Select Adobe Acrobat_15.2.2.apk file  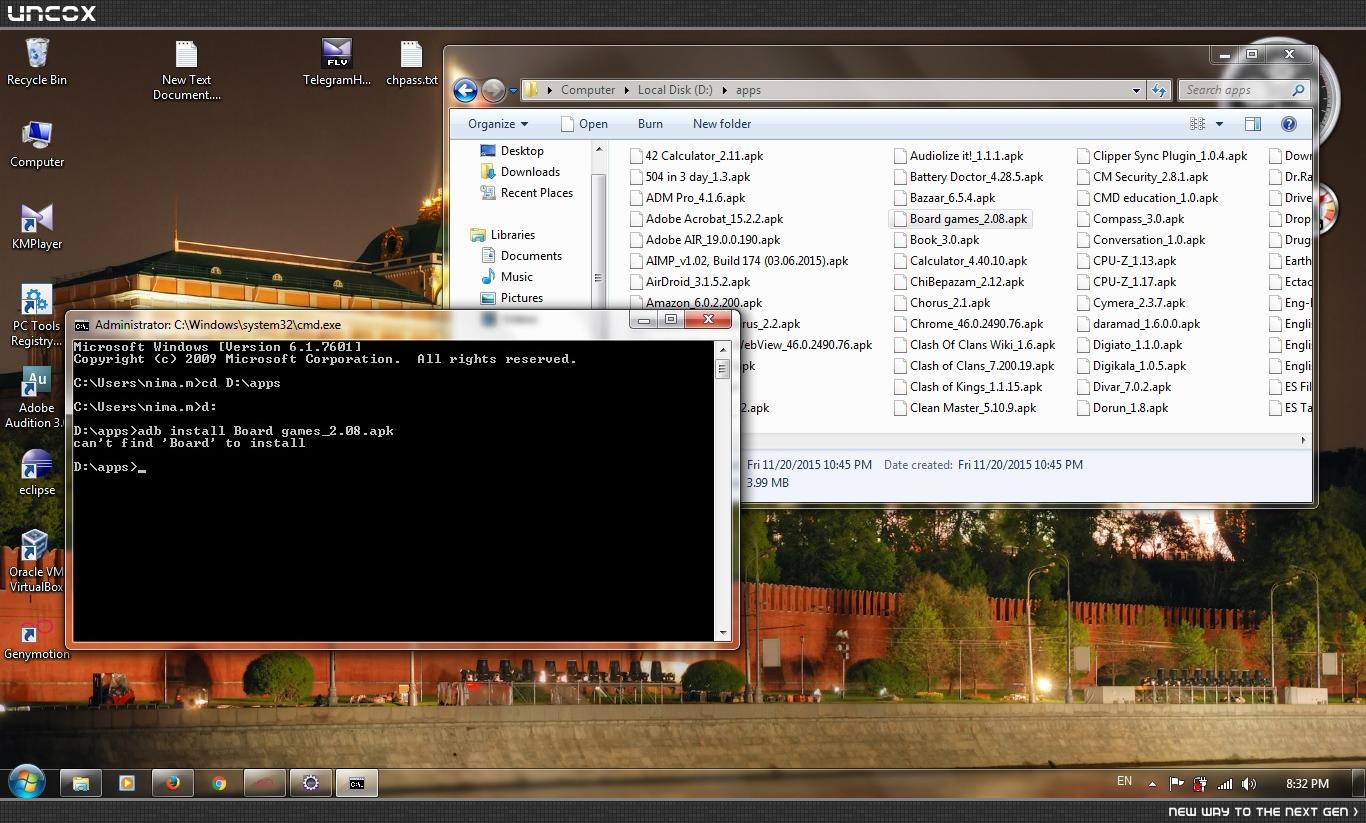(706, 219)
